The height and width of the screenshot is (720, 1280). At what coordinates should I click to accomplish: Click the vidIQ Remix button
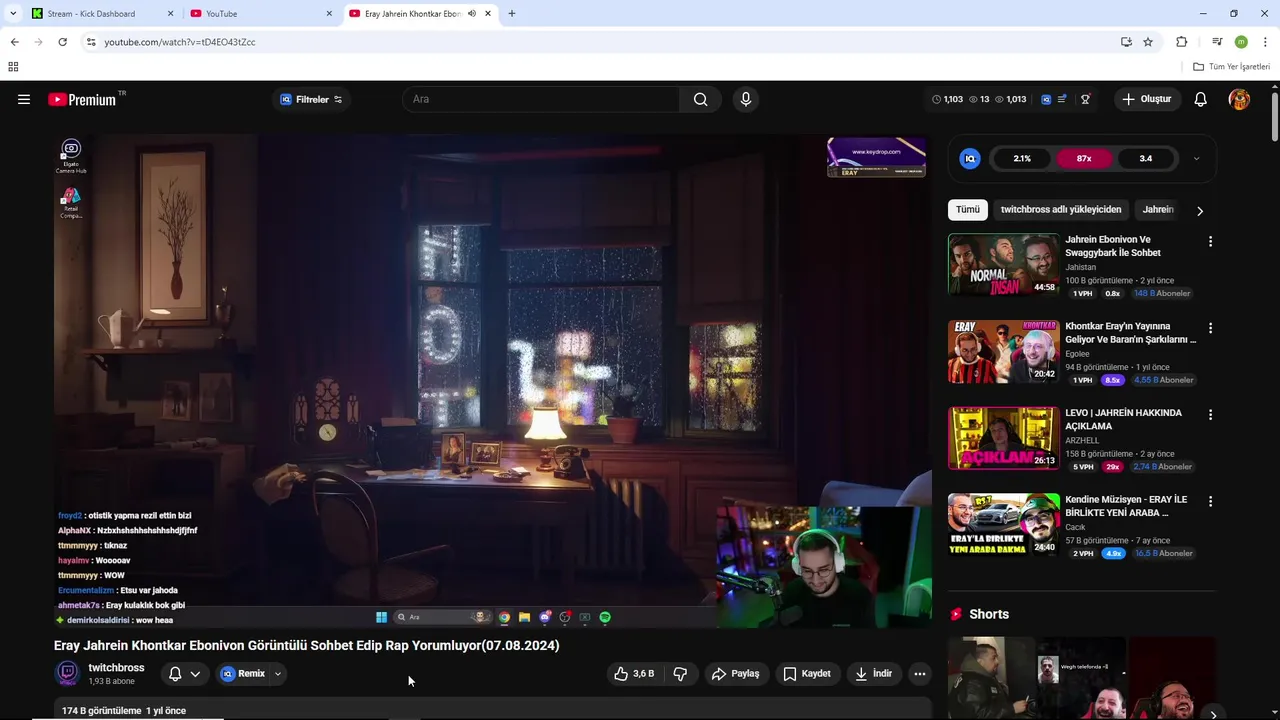point(243,674)
